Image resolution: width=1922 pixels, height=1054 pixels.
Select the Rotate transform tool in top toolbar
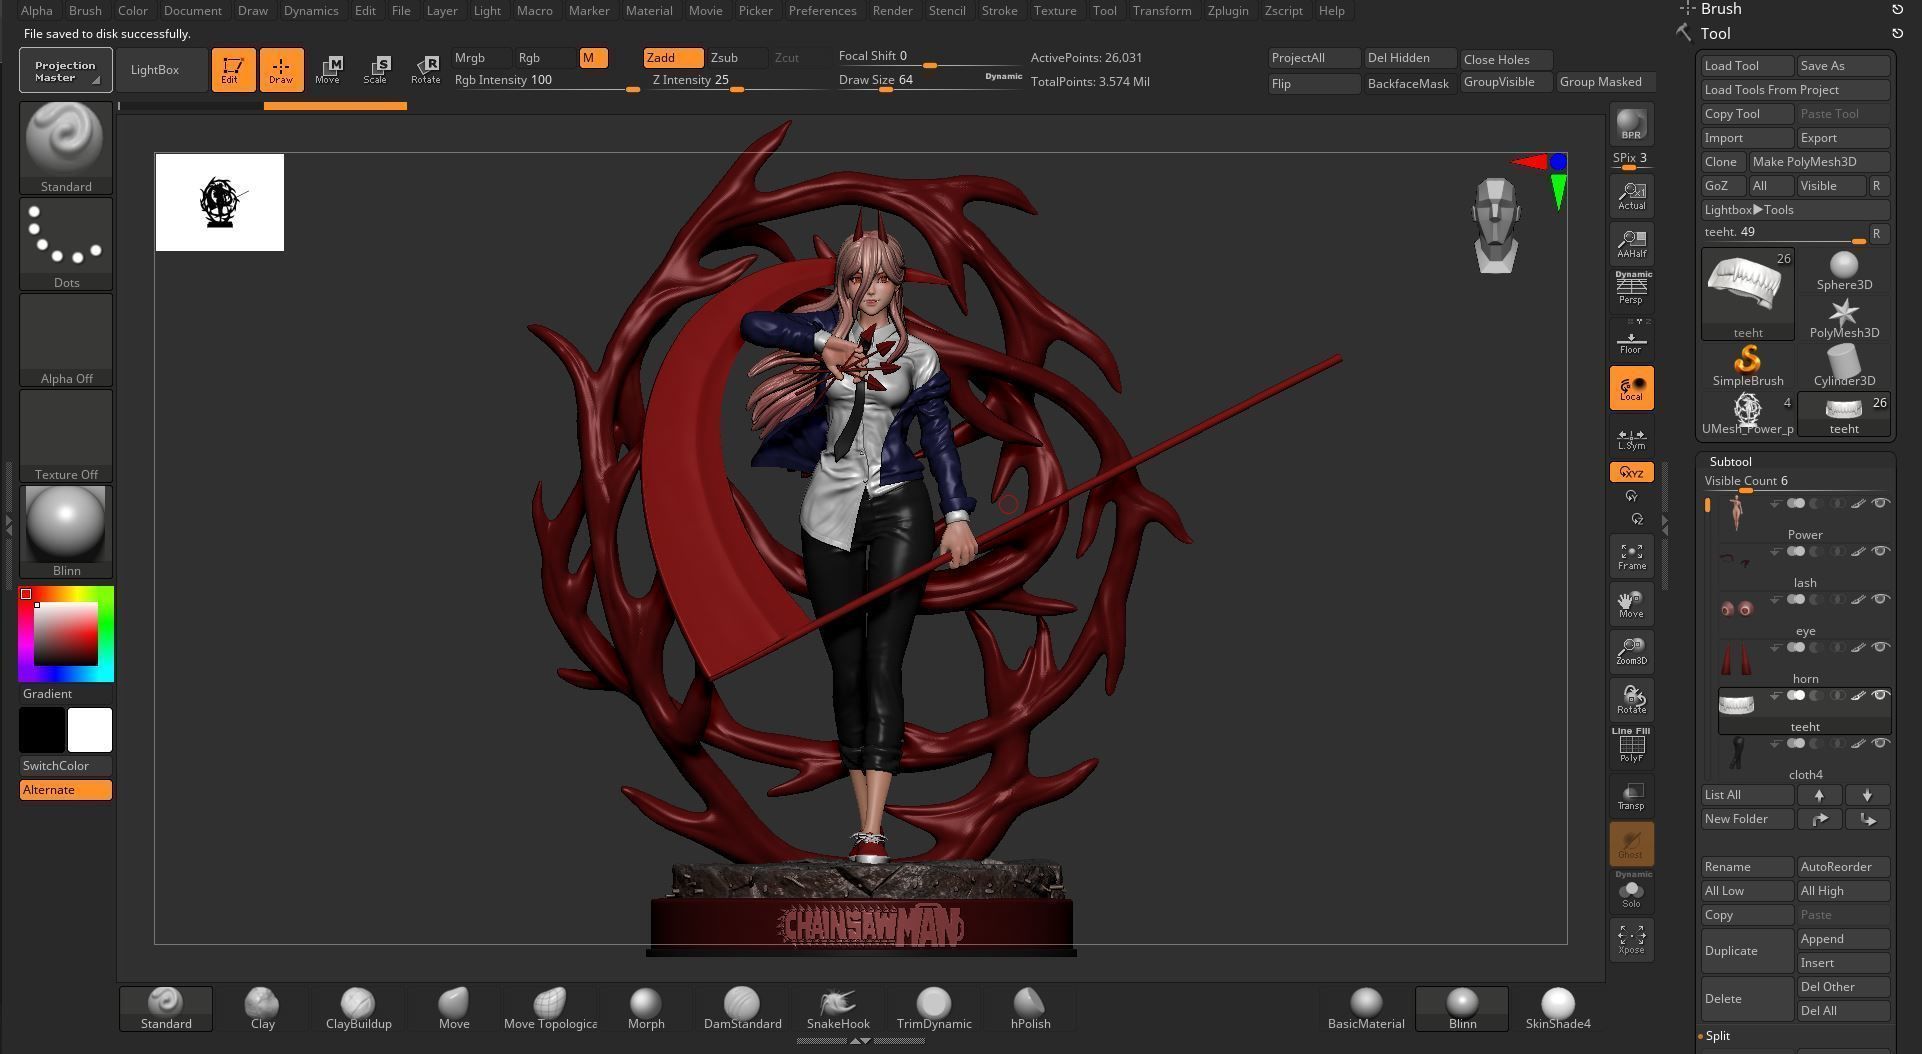tap(425, 70)
